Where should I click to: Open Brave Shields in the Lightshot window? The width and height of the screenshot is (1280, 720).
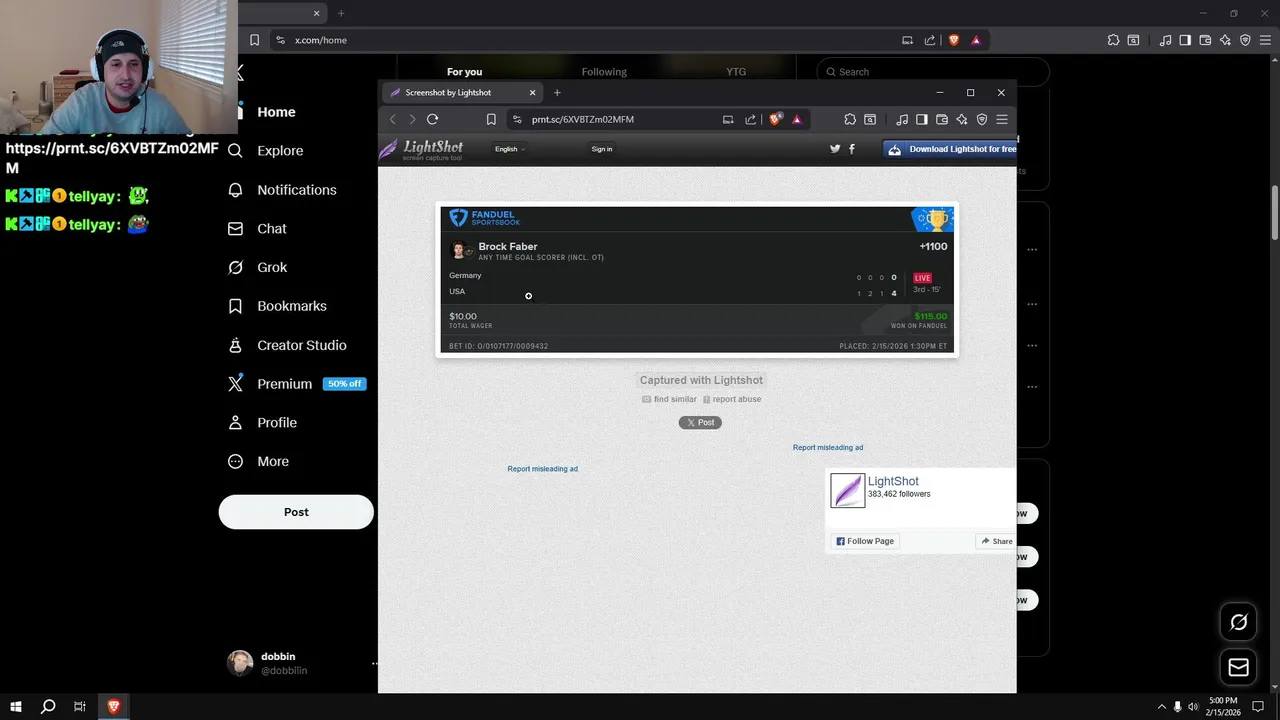[775, 119]
